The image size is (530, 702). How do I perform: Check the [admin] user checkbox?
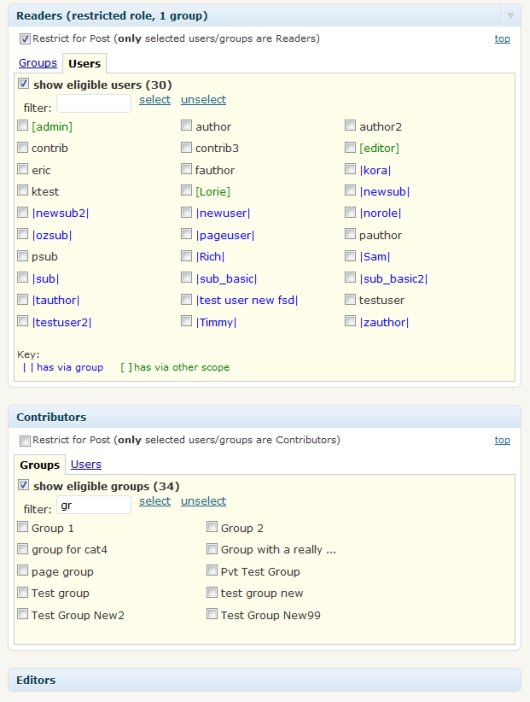[22, 125]
